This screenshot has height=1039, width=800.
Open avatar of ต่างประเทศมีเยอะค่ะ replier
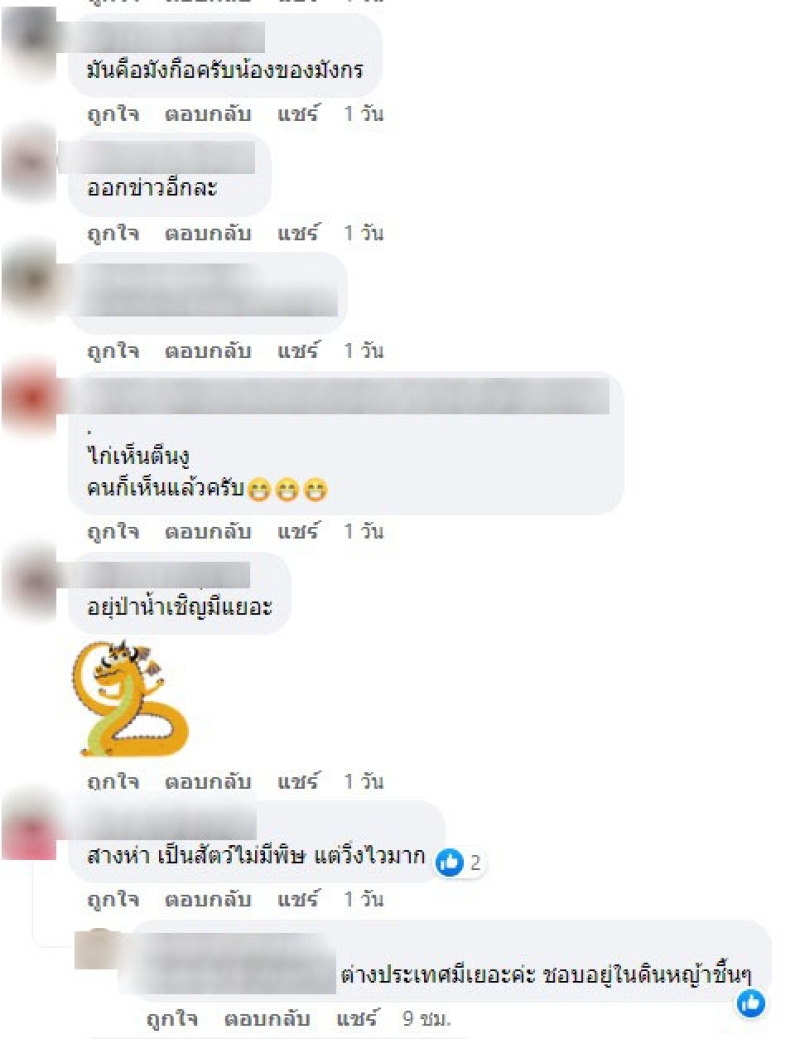98,949
